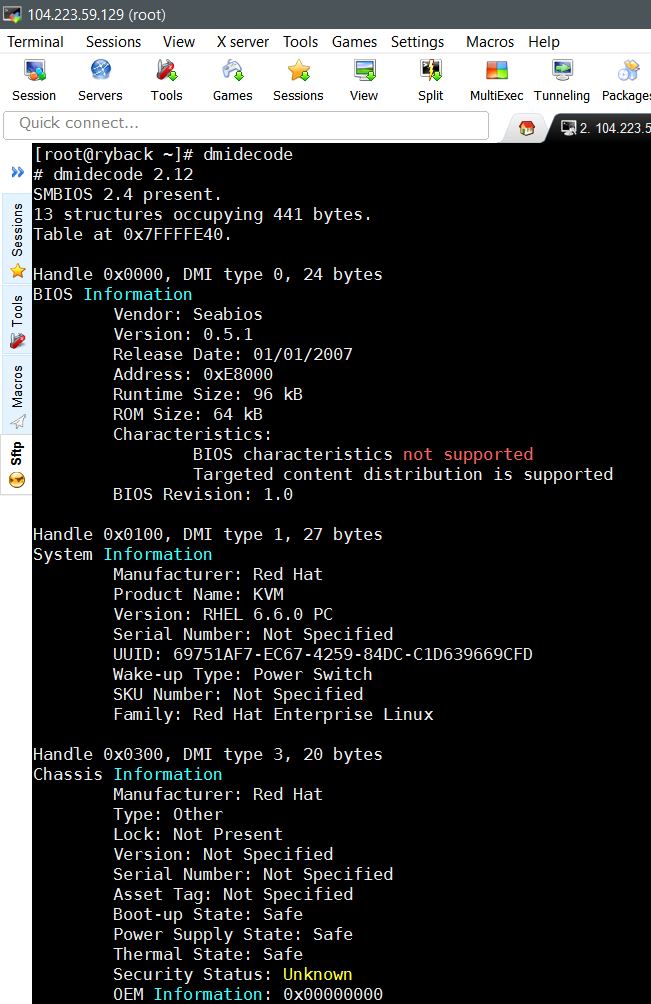This screenshot has width=651, height=1004.
Task: Click the 'dmidecode' command text at prompt
Action: pyautogui.click(x=248, y=154)
